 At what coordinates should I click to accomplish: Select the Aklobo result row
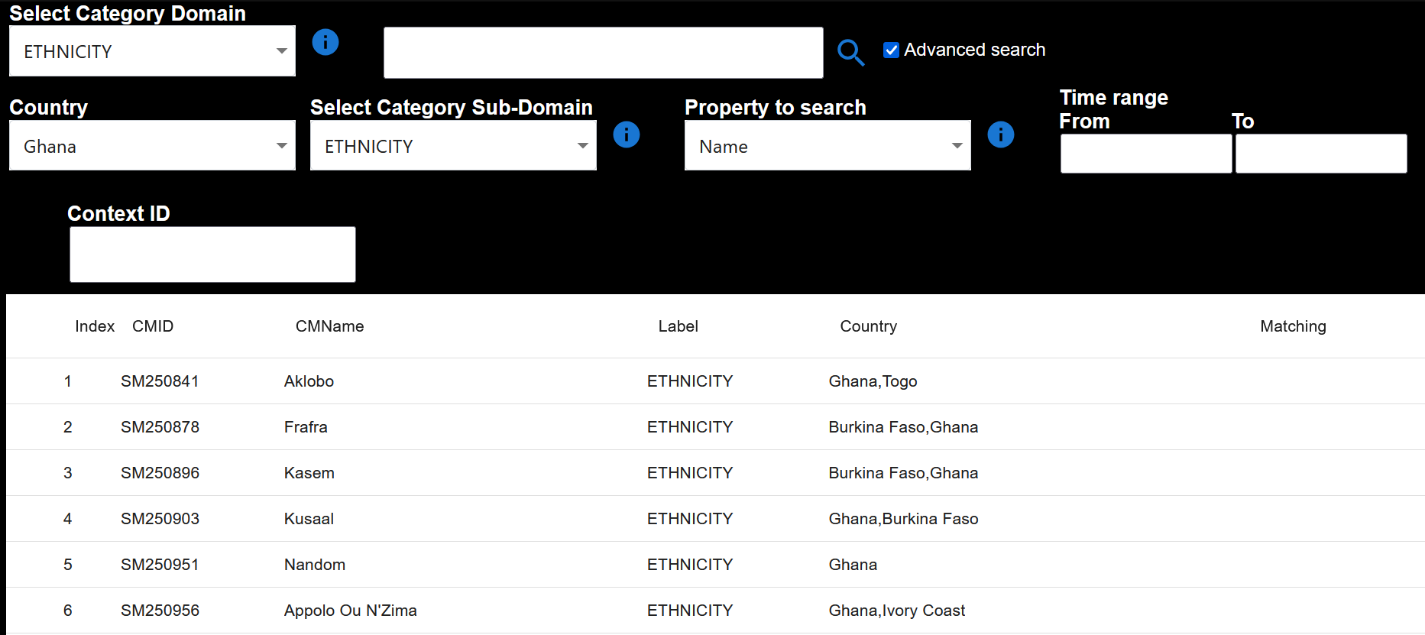click(309, 381)
